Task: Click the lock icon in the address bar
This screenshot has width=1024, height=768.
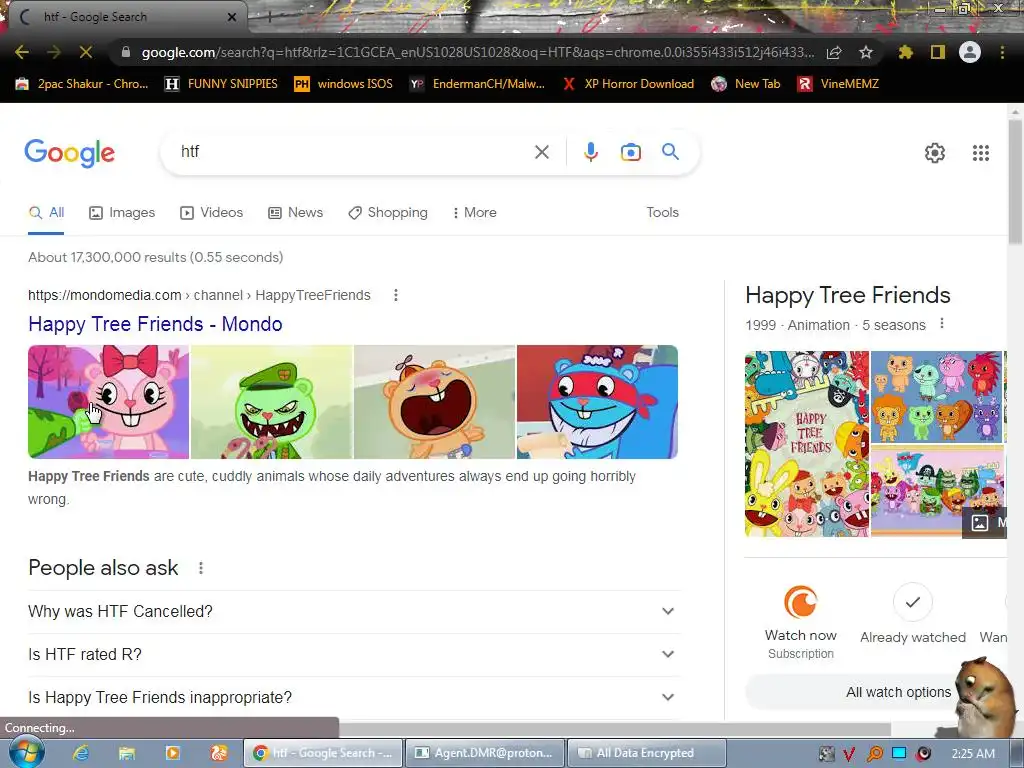Action: (x=126, y=52)
